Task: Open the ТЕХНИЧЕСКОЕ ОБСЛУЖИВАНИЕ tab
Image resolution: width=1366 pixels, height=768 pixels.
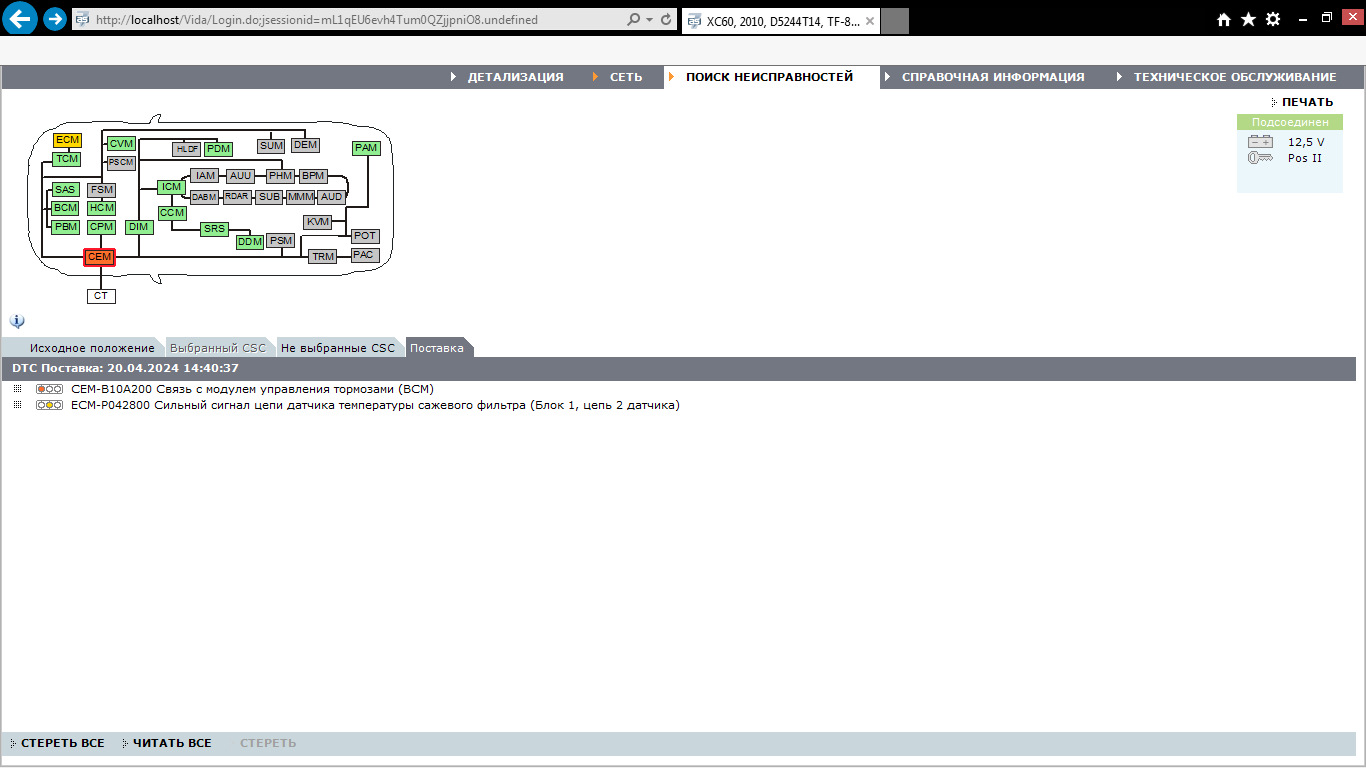Action: coord(1235,77)
